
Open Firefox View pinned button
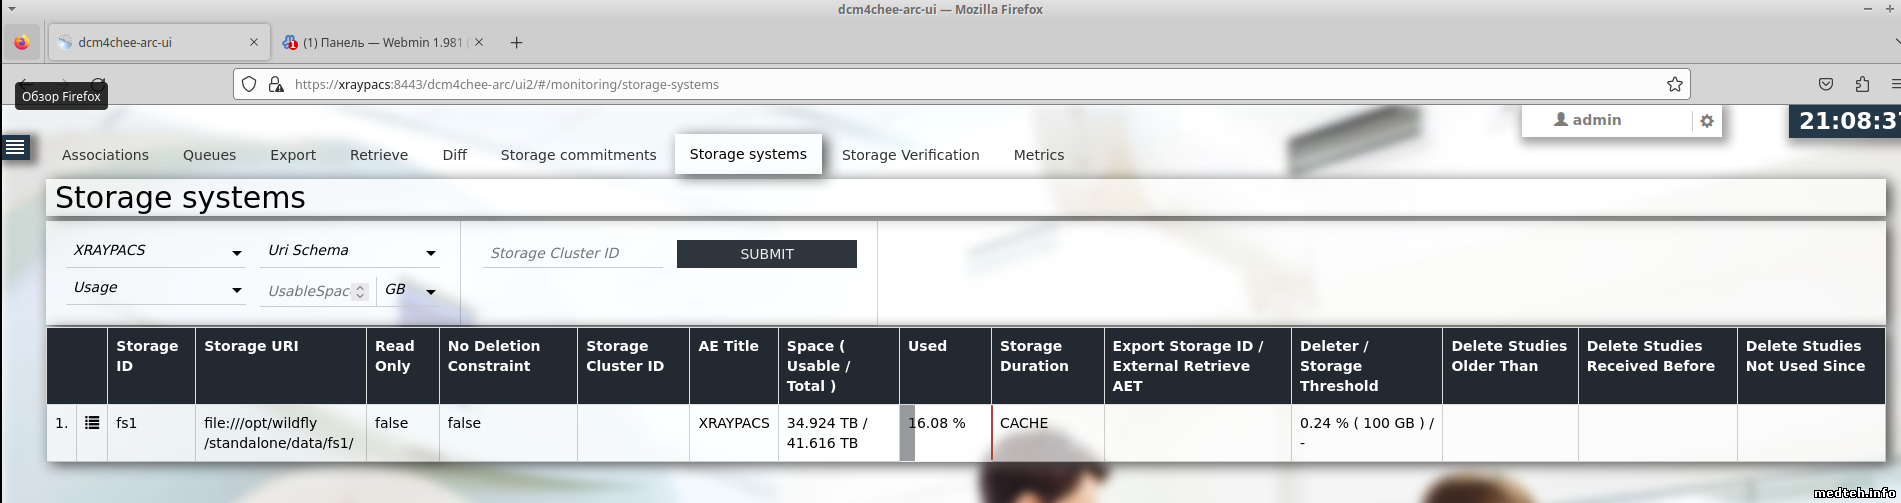[22, 43]
